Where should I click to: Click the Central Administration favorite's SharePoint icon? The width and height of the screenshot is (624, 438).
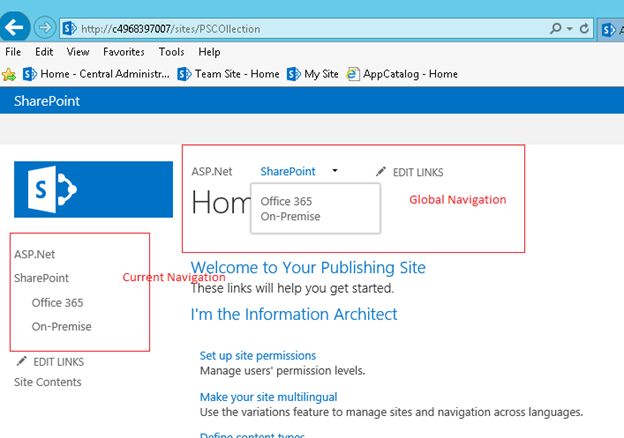(29, 74)
